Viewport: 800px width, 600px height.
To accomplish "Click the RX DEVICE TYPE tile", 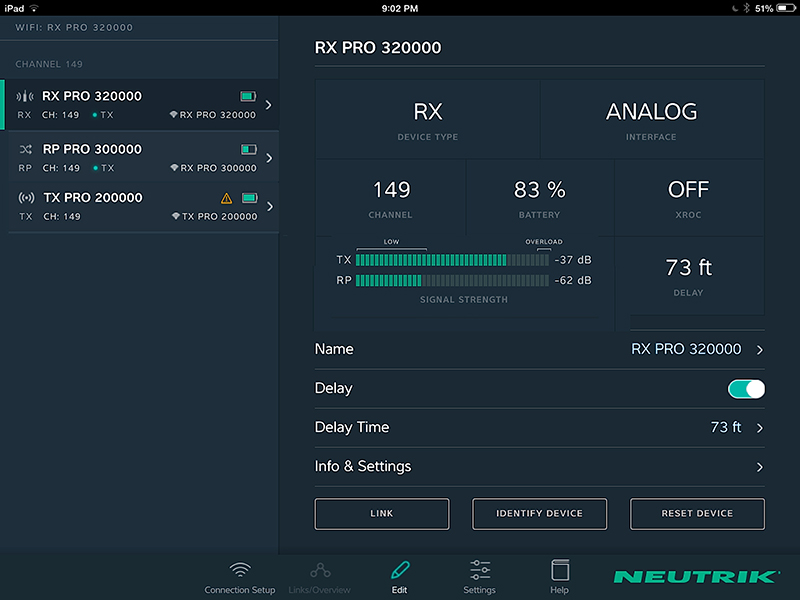I will 428,119.
